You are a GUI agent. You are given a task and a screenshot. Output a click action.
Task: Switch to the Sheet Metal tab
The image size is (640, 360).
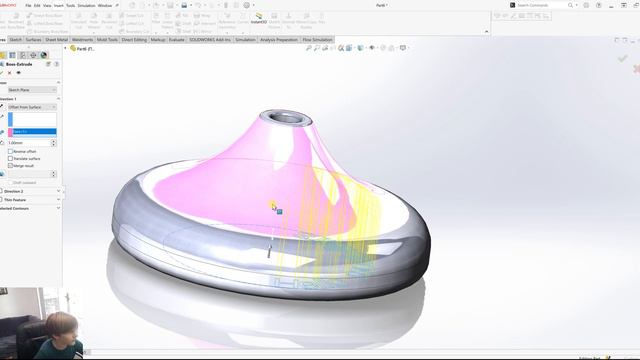click(x=57, y=40)
